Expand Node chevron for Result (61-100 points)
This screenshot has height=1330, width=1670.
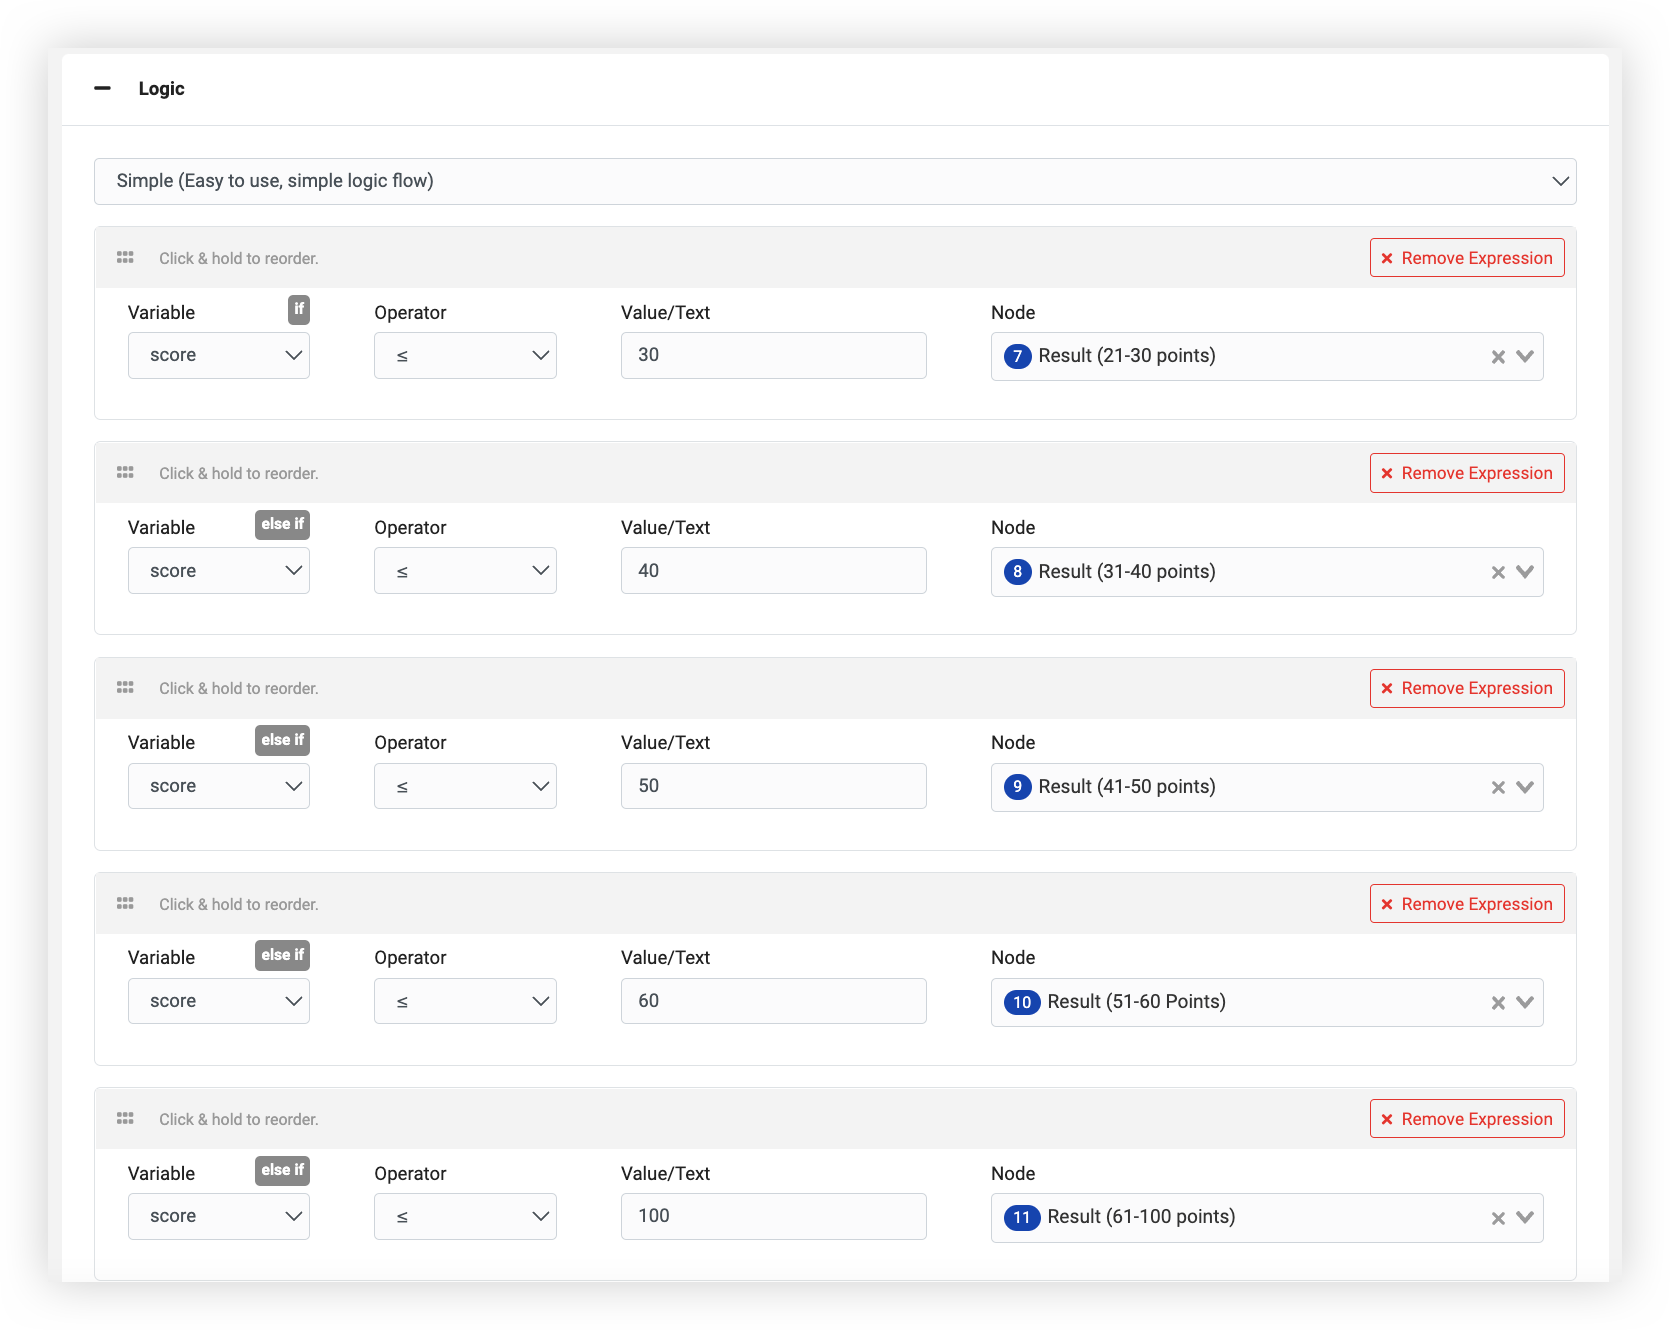pyautogui.click(x=1525, y=1217)
